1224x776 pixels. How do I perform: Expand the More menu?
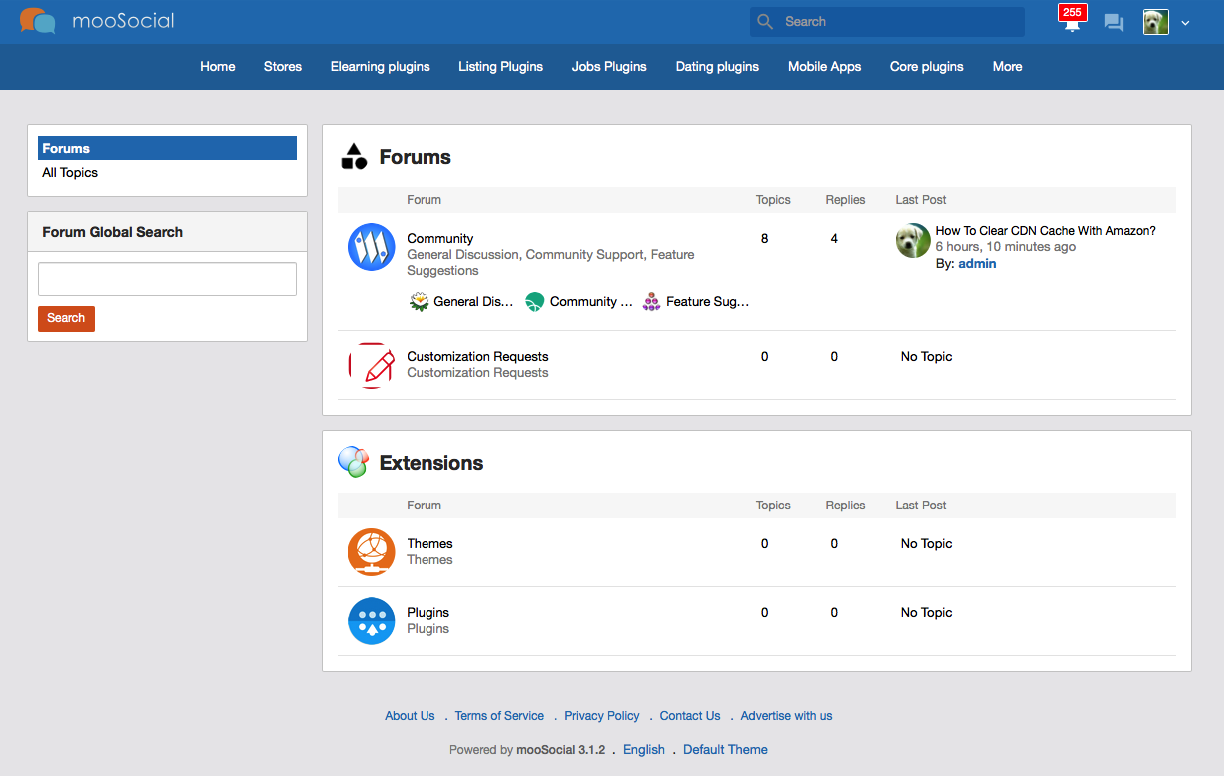click(1007, 67)
